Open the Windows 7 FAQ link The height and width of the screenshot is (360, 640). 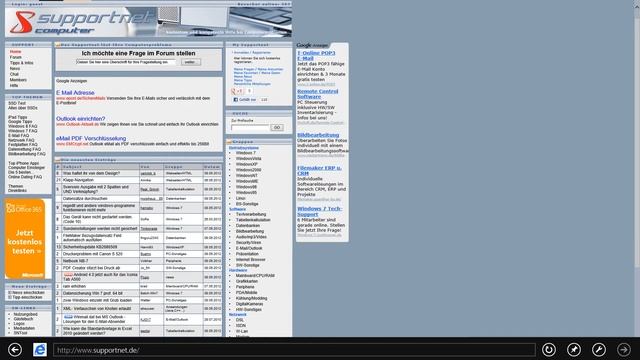pos(22,131)
